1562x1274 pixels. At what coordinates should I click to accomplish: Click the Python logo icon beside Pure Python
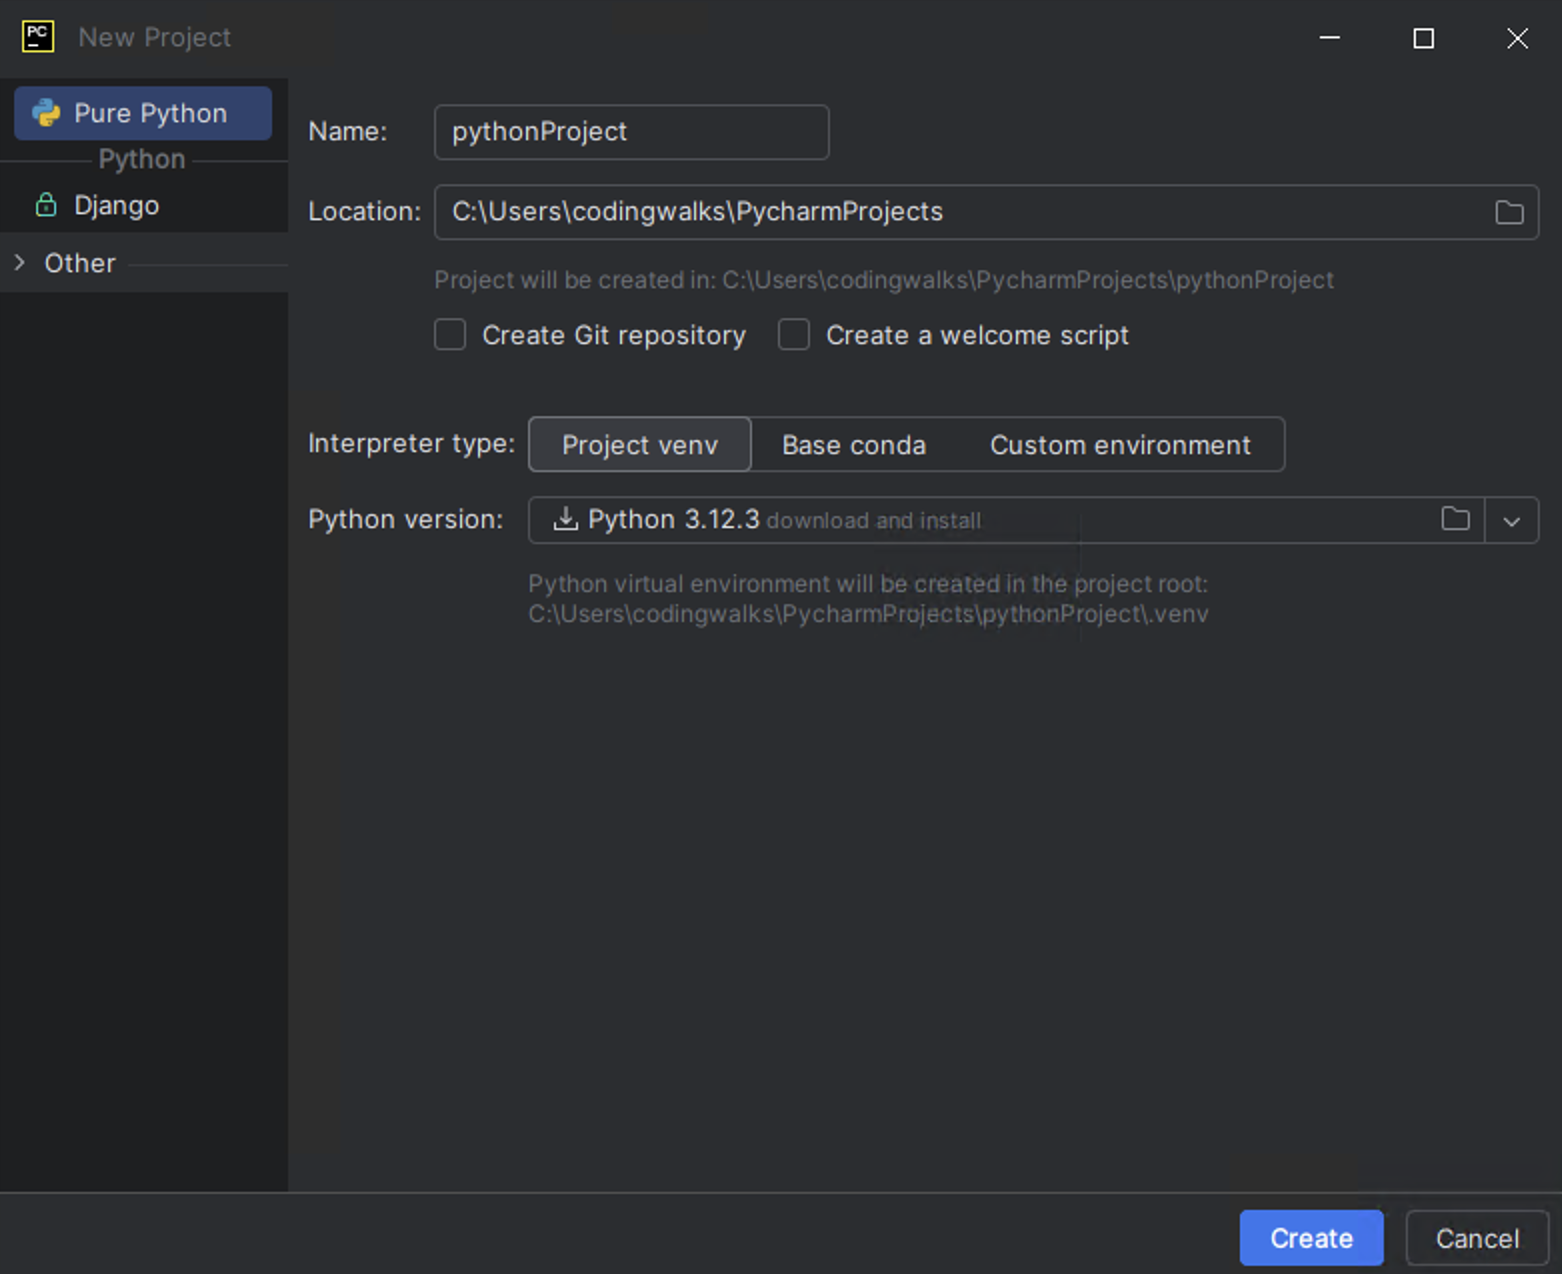(46, 113)
